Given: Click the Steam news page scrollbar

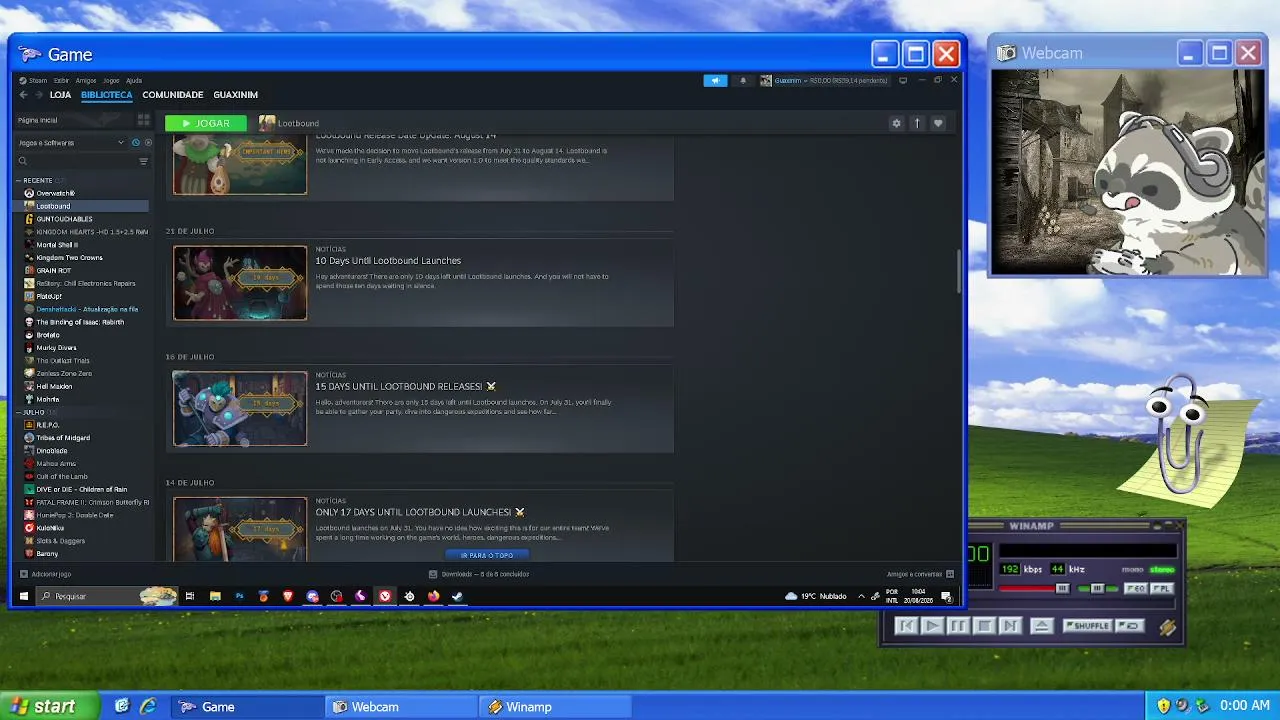Looking at the screenshot, I should coord(958,270).
